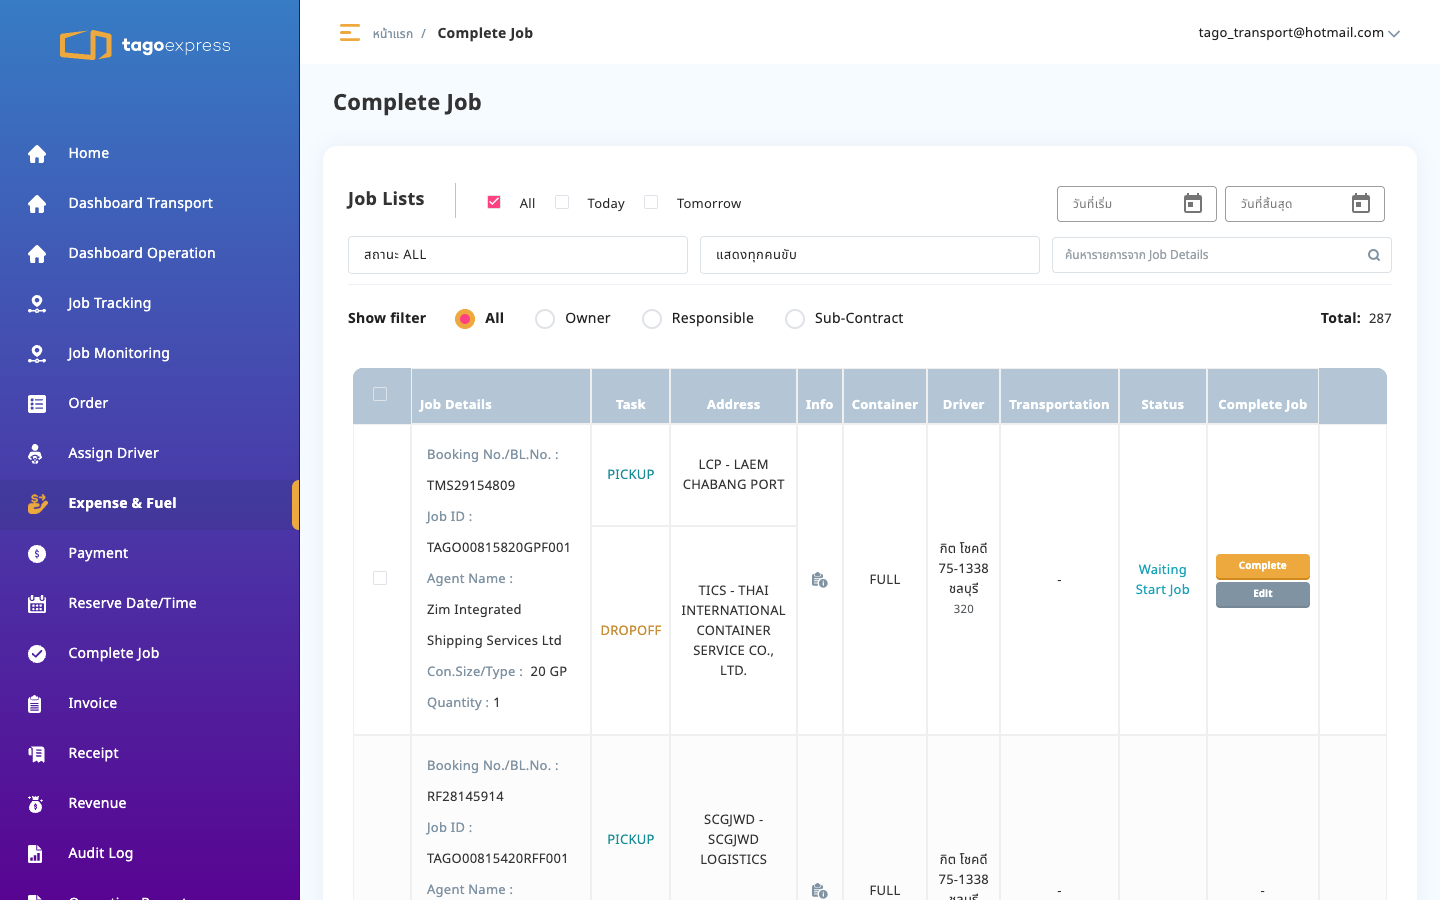Tick the row checkbox for TMS29154809
The width and height of the screenshot is (1440, 900).
coord(380,578)
